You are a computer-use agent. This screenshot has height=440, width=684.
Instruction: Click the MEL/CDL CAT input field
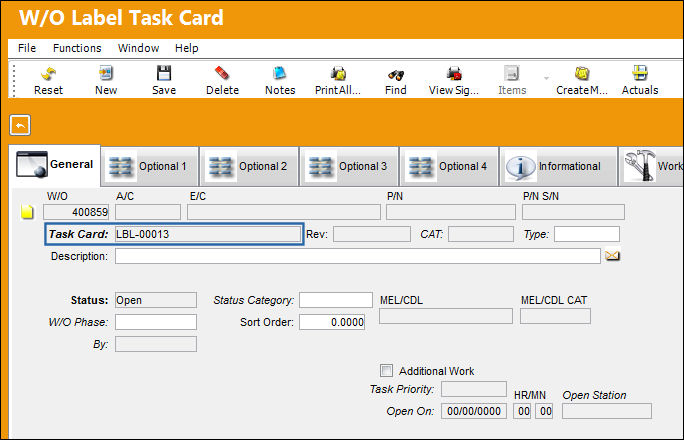[x=555, y=316]
